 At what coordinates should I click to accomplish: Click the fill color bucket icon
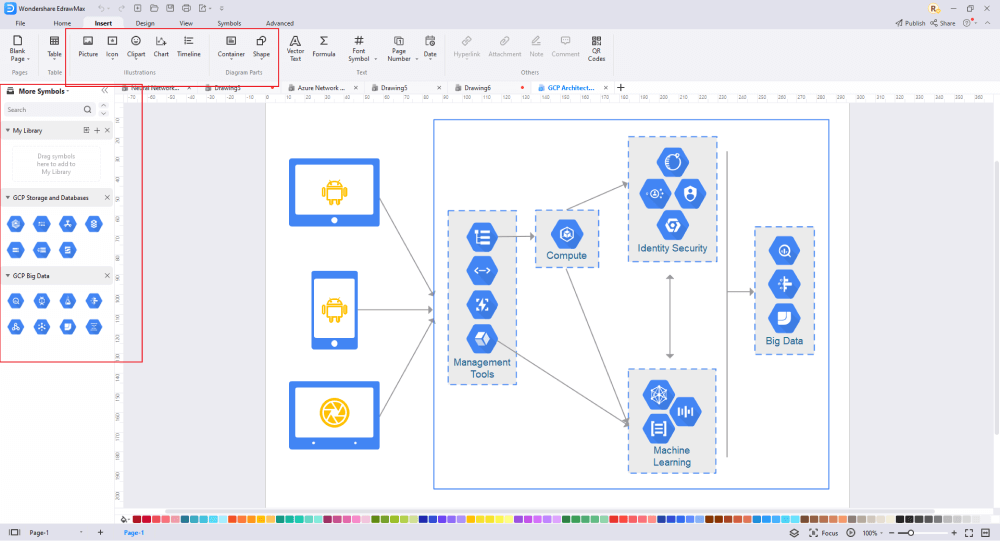click(124, 519)
